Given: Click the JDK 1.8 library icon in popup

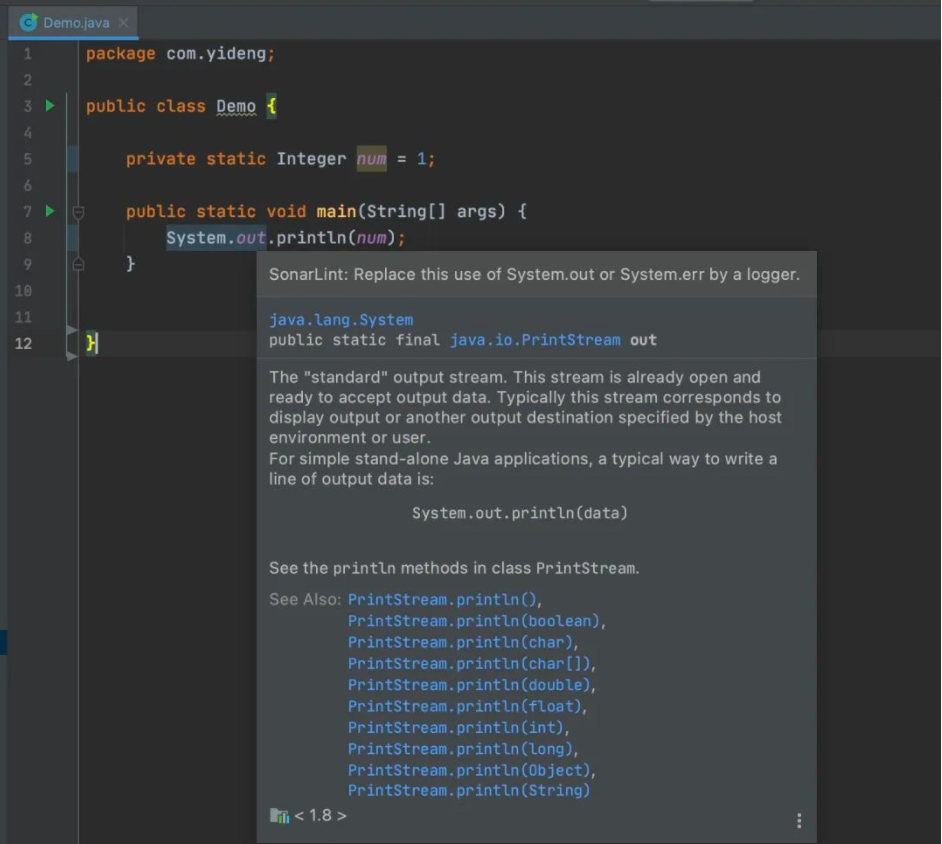Looking at the screenshot, I should (x=279, y=815).
